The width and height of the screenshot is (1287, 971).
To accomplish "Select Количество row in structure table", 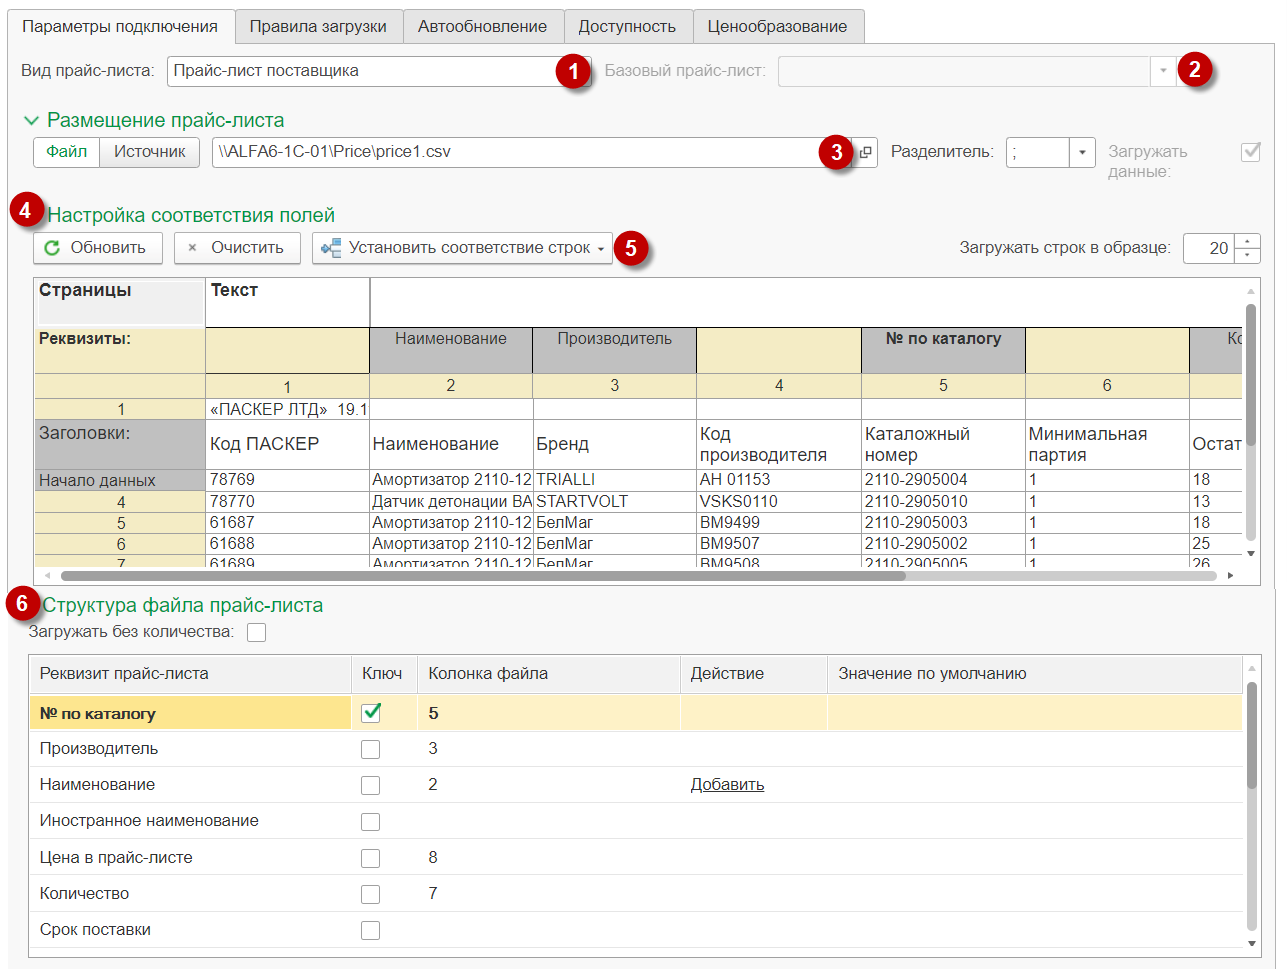I will [636, 894].
